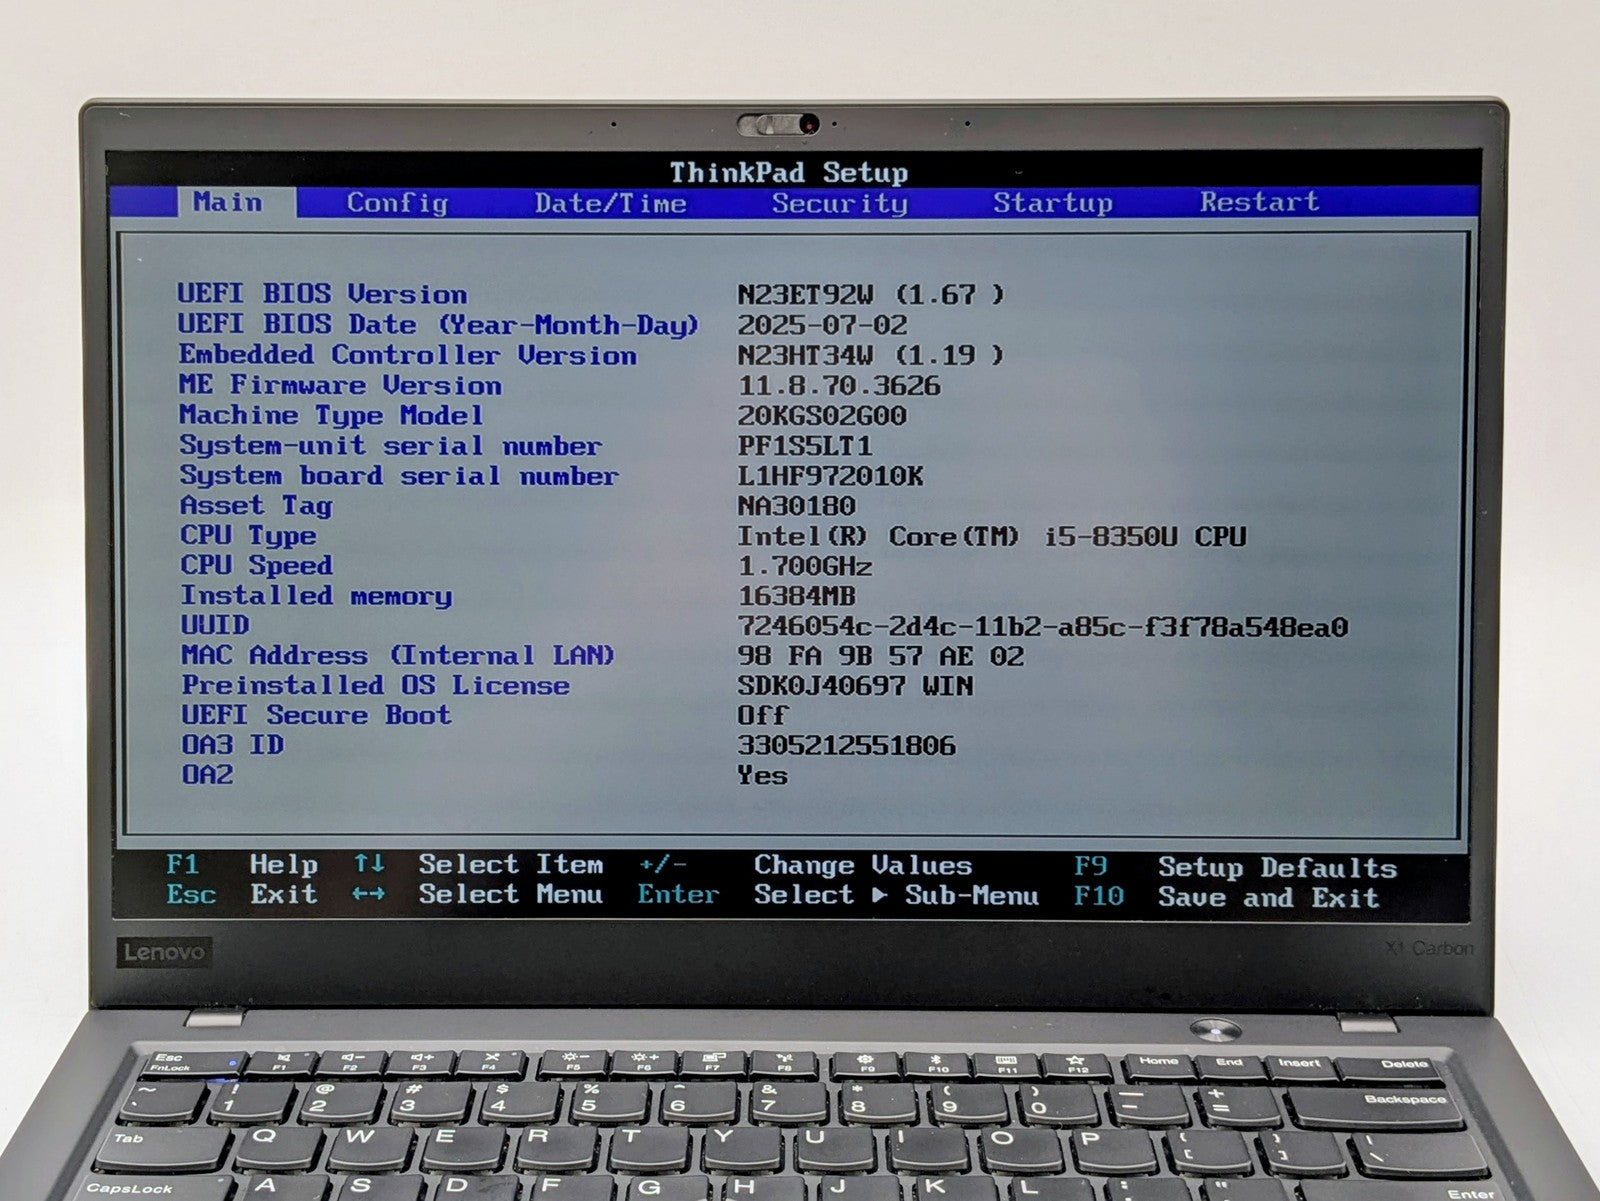This screenshot has width=1600, height=1201.
Task: Select the CPU Speed label
Action: click(x=256, y=566)
